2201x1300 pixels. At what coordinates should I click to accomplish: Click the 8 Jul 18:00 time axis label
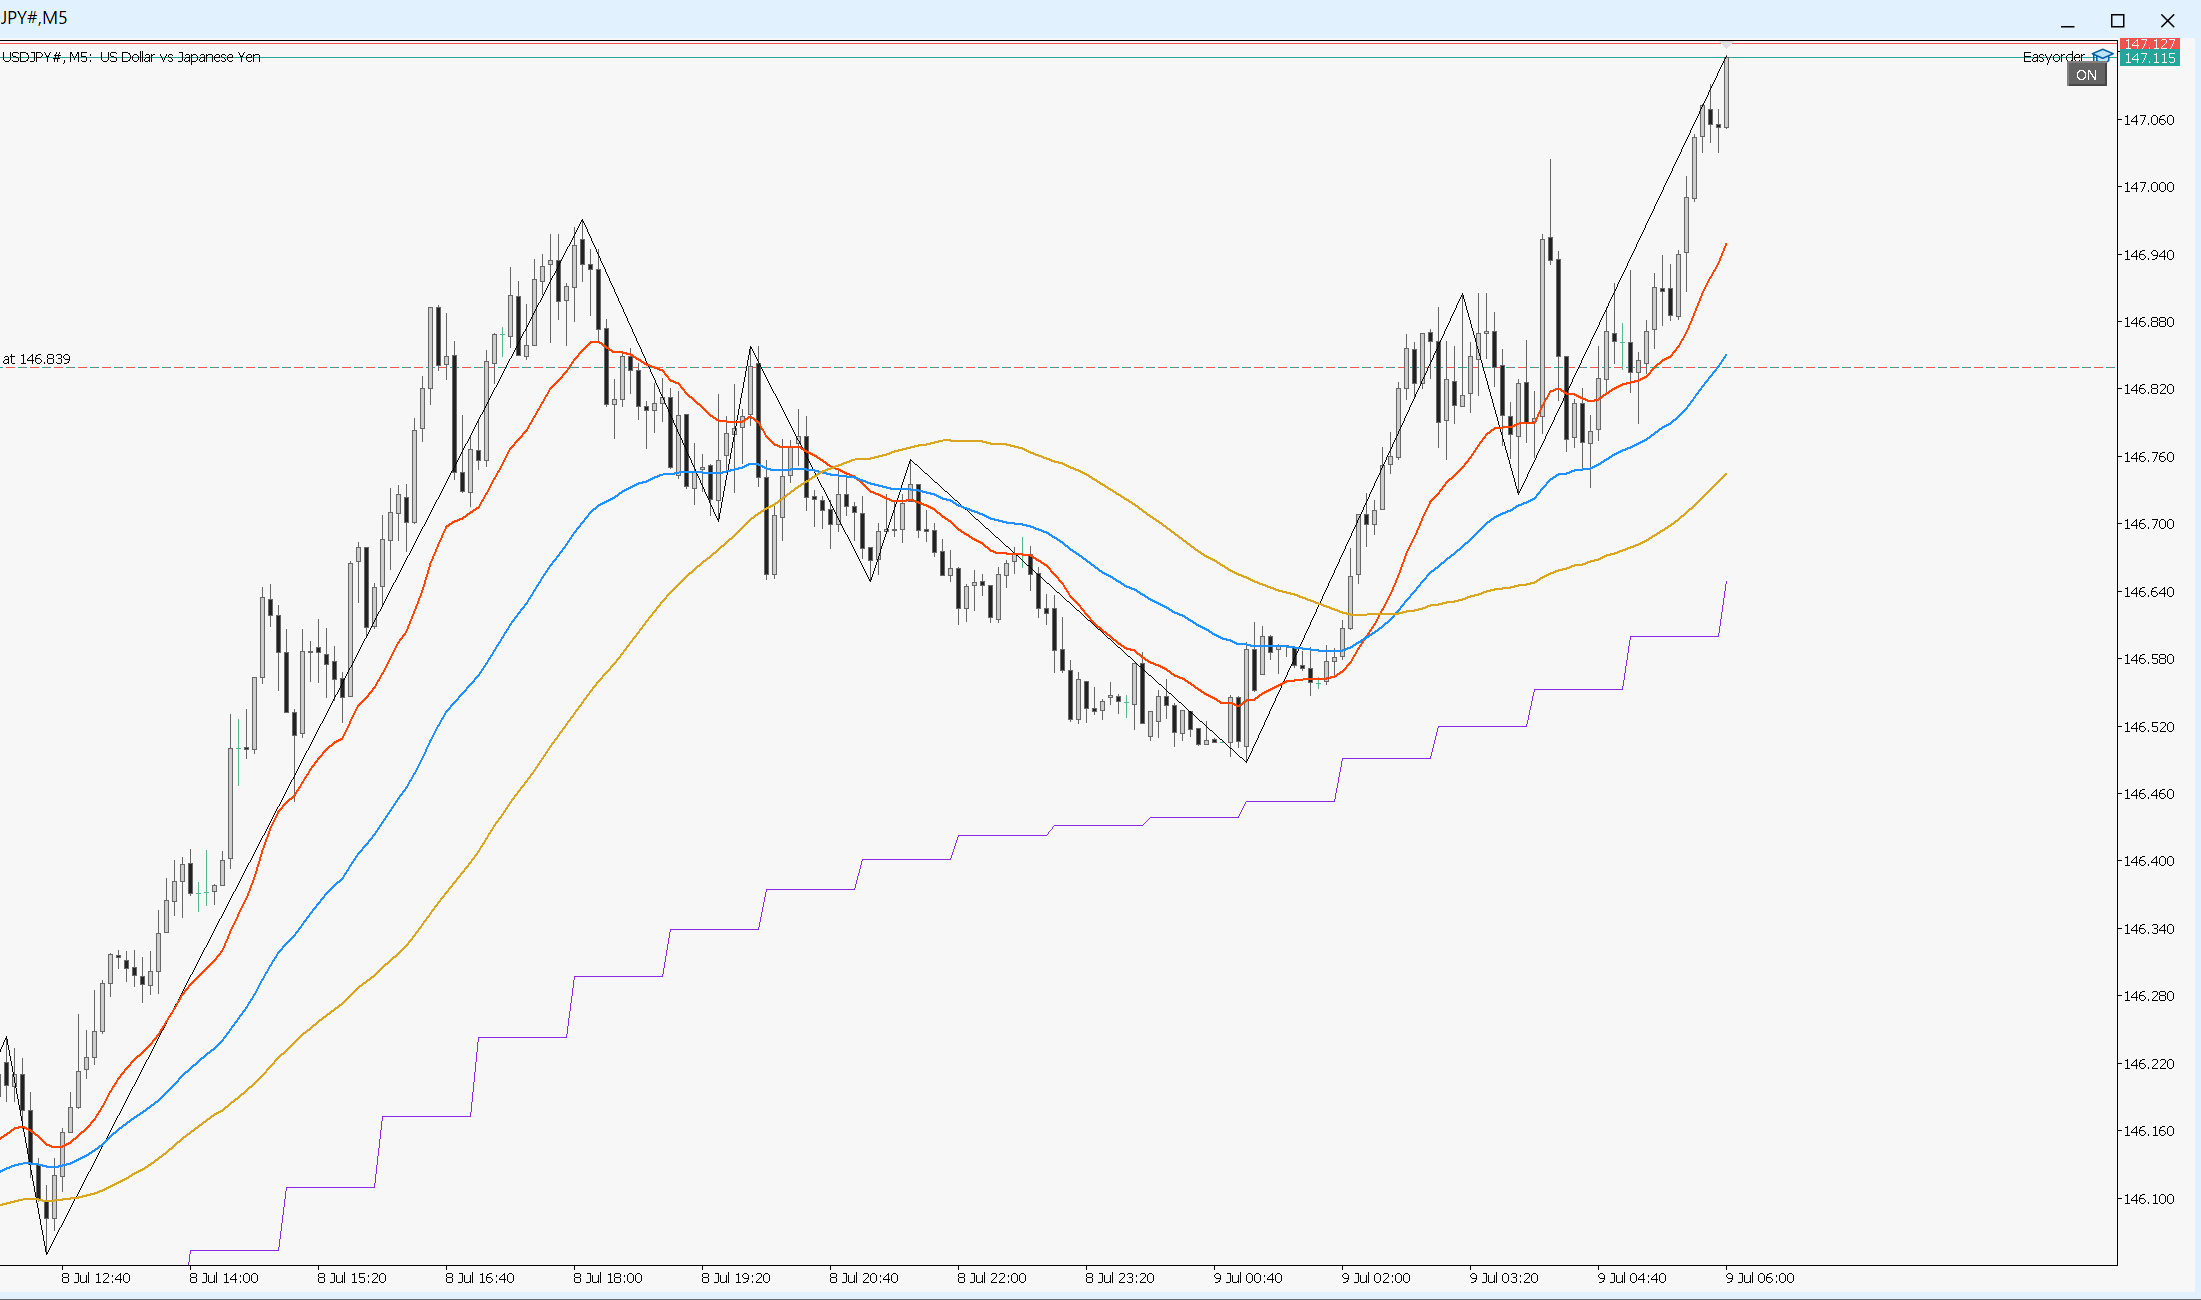(608, 1278)
